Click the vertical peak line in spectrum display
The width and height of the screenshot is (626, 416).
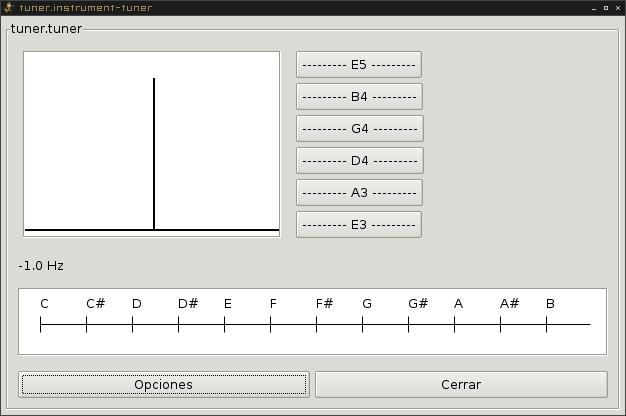154,150
